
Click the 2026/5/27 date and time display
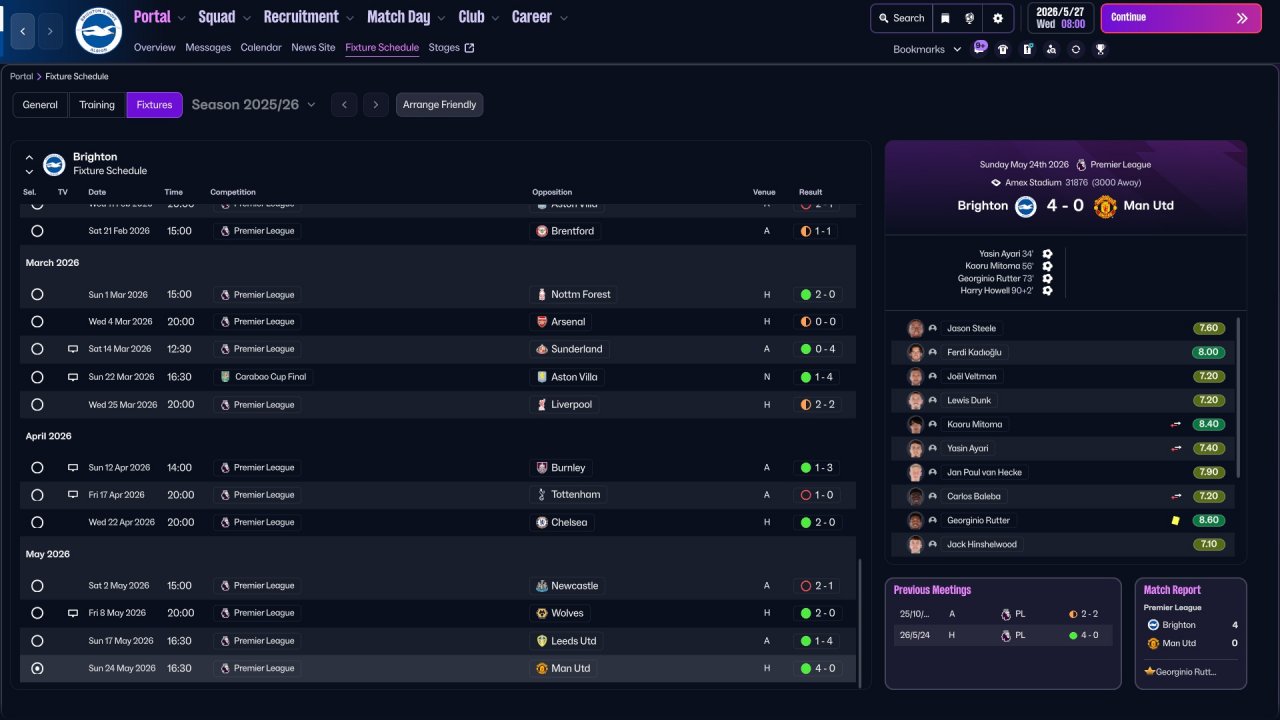(x=1061, y=18)
